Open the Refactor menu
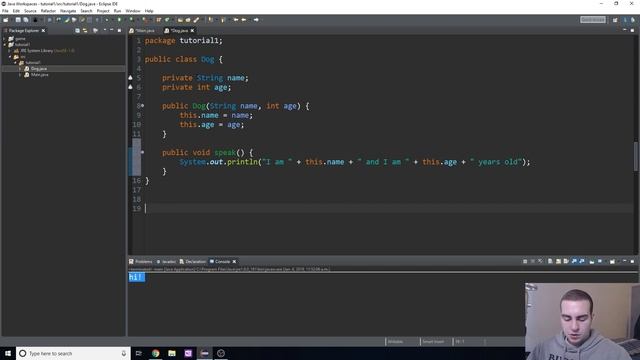640x360 pixels. click(48, 11)
